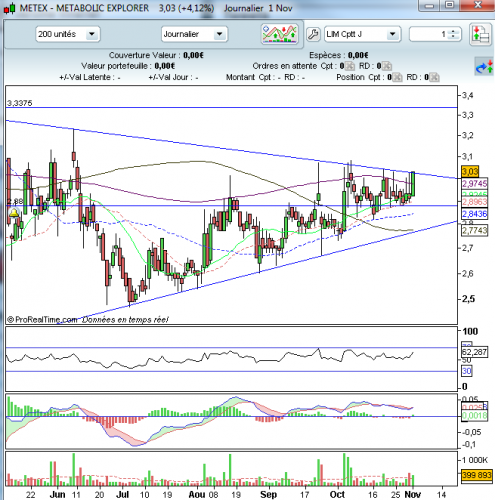Increase the order quantity with up arrow
495x500 pixels.
(x=453, y=32)
